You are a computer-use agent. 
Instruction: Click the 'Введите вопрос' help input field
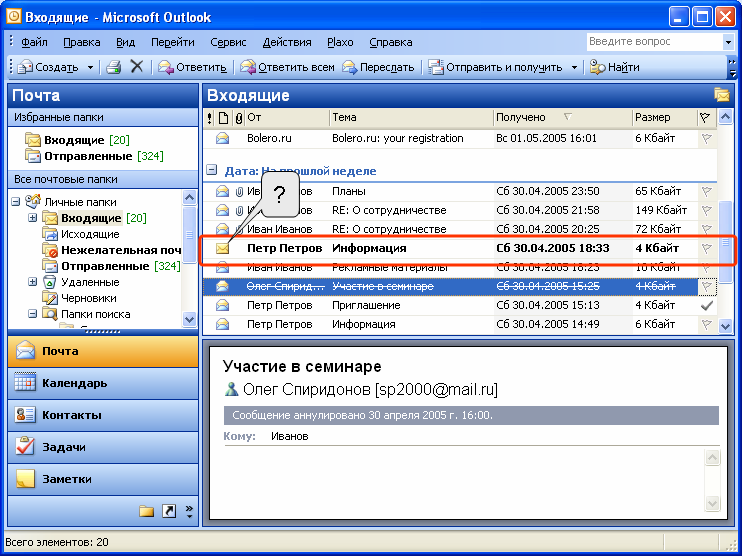655,42
